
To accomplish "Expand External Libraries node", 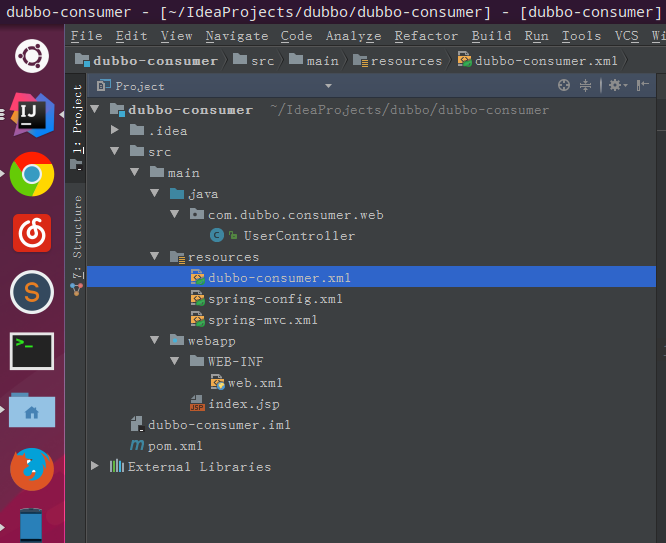I will [95, 466].
